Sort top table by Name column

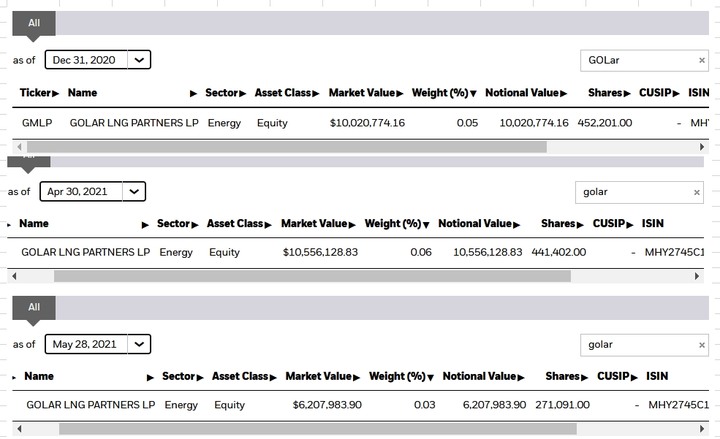point(132,93)
